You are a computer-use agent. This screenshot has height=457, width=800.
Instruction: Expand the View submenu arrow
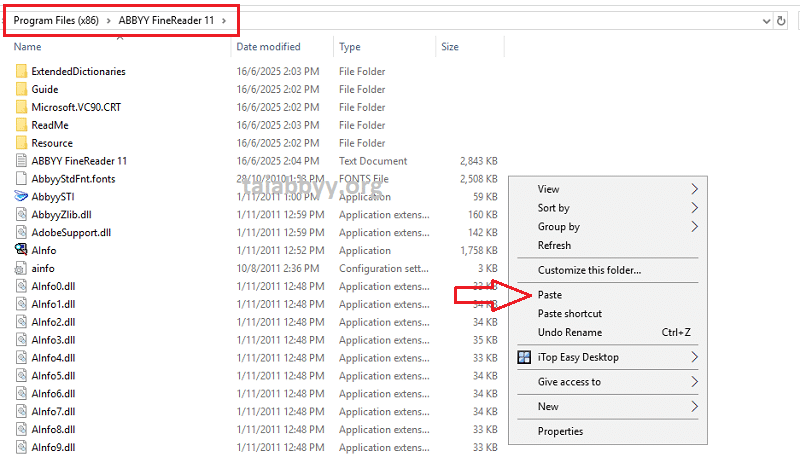(694, 189)
